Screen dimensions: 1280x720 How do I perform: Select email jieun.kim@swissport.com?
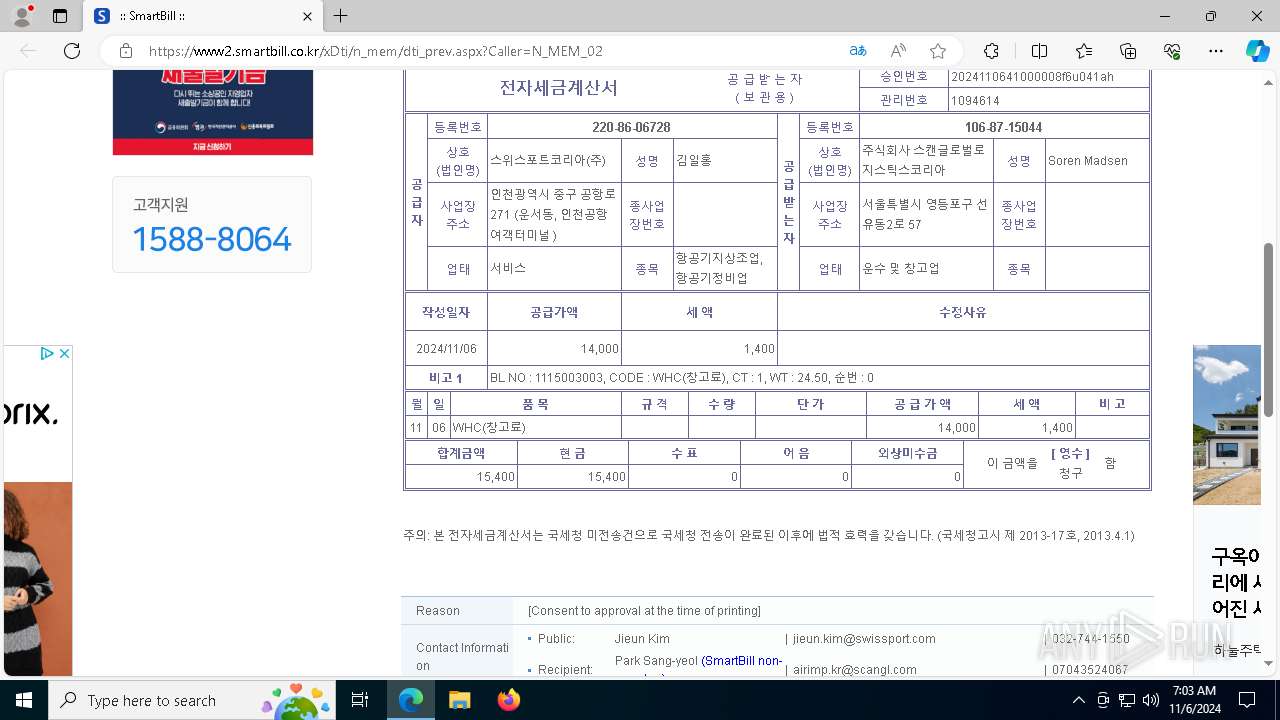pyautogui.click(x=864, y=639)
